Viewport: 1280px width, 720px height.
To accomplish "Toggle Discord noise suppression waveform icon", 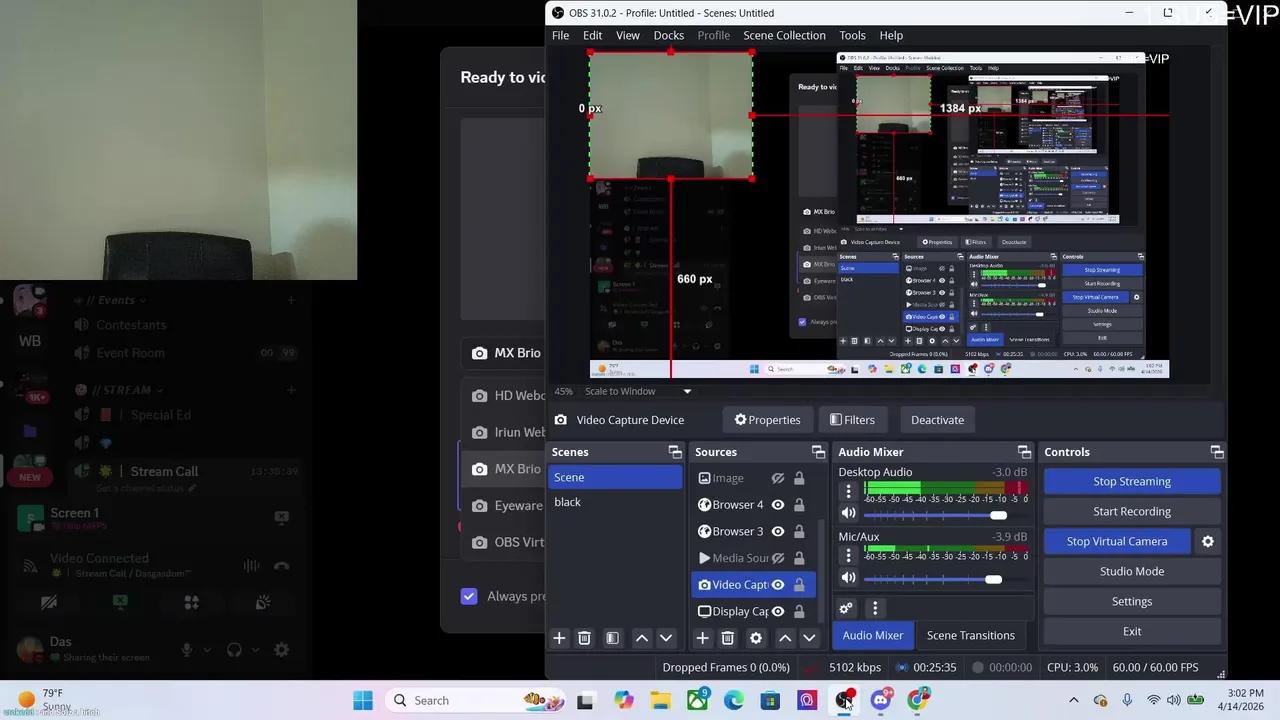I will click(250, 566).
